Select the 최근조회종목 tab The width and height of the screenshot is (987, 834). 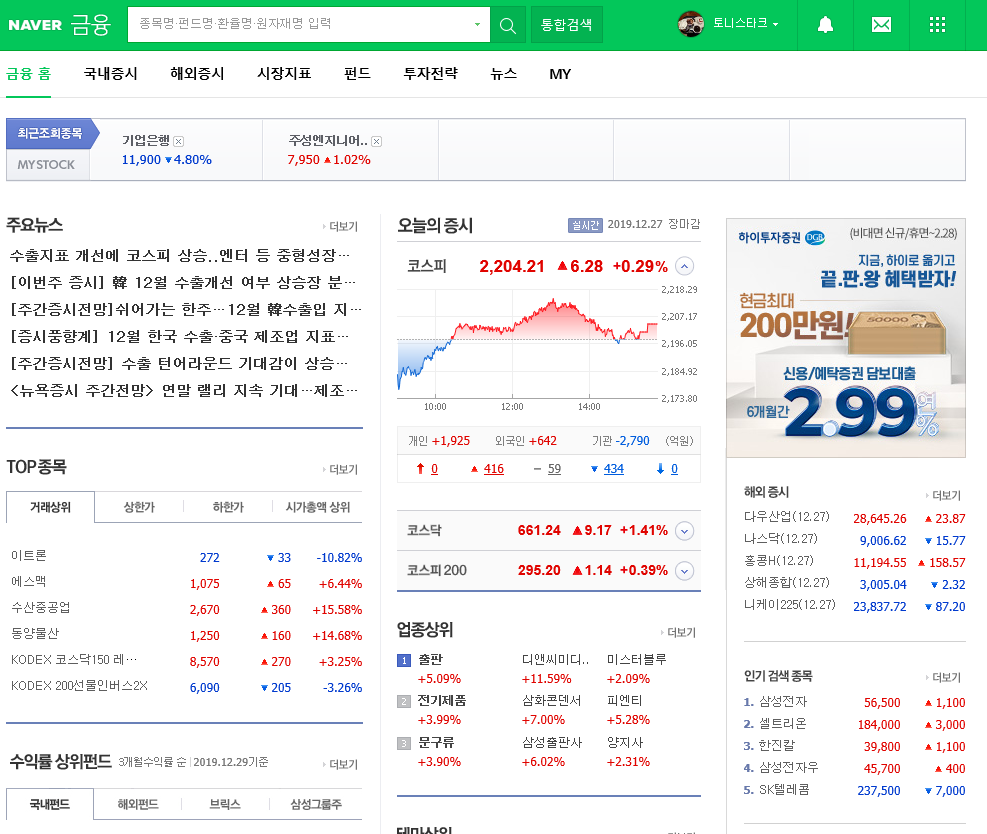point(50,133)
